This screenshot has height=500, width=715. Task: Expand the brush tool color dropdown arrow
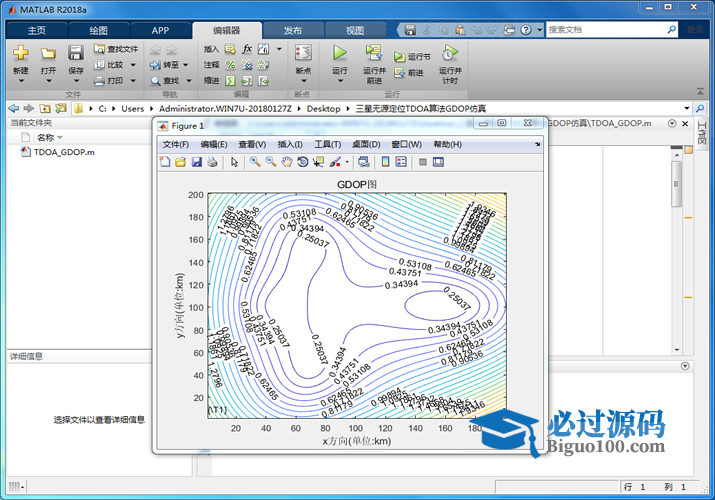pyautogui.click(x=346, y=161)
